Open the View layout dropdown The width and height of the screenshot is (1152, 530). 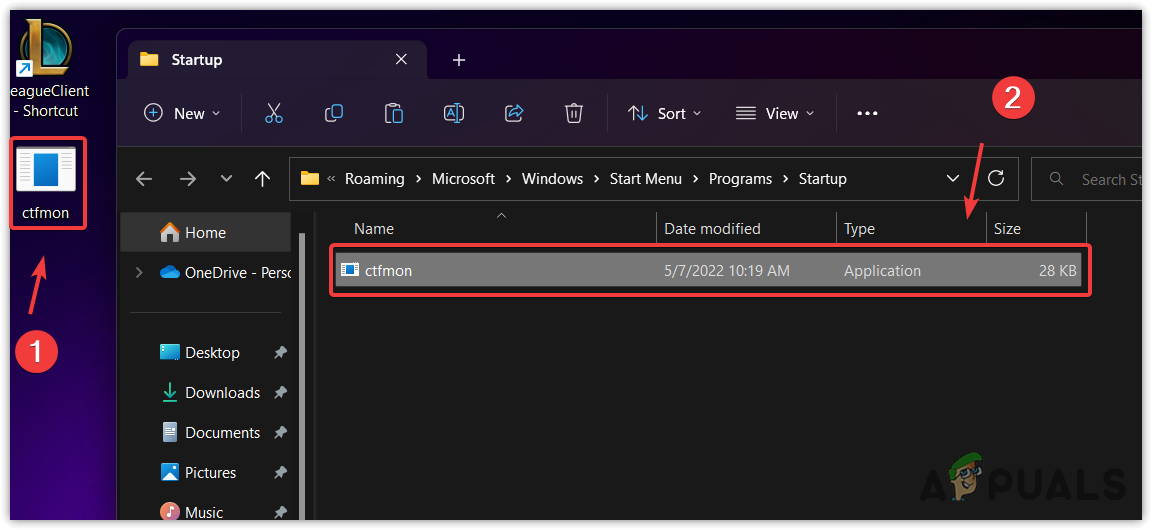click(774, 113)
